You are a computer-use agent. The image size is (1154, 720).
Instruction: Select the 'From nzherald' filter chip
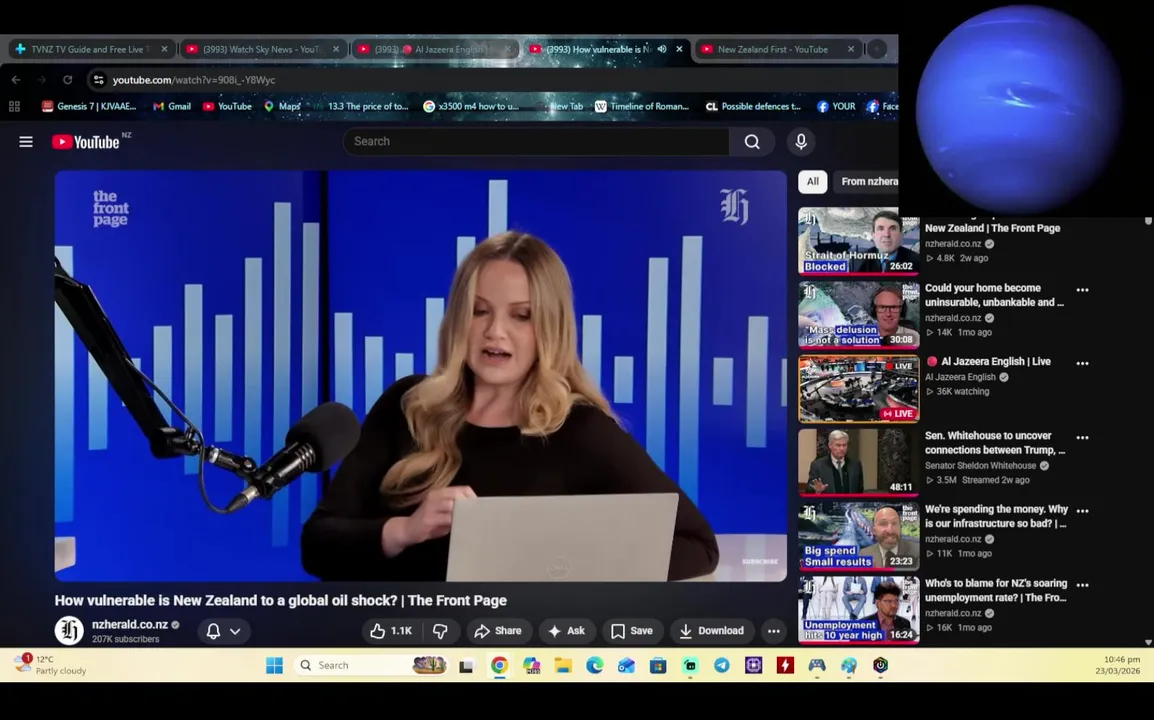click(x=868, y=181)
